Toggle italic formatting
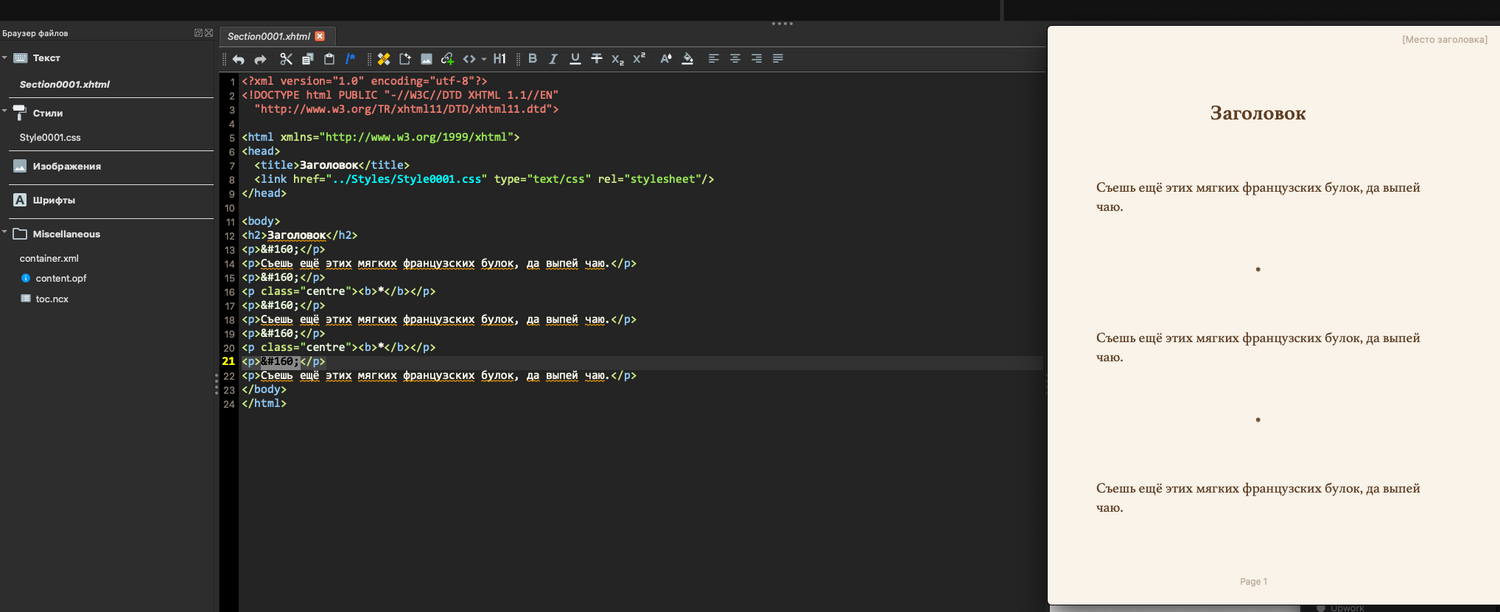Image resolution: width=1500 pixels, height=612 pixels. pos(554,59)
